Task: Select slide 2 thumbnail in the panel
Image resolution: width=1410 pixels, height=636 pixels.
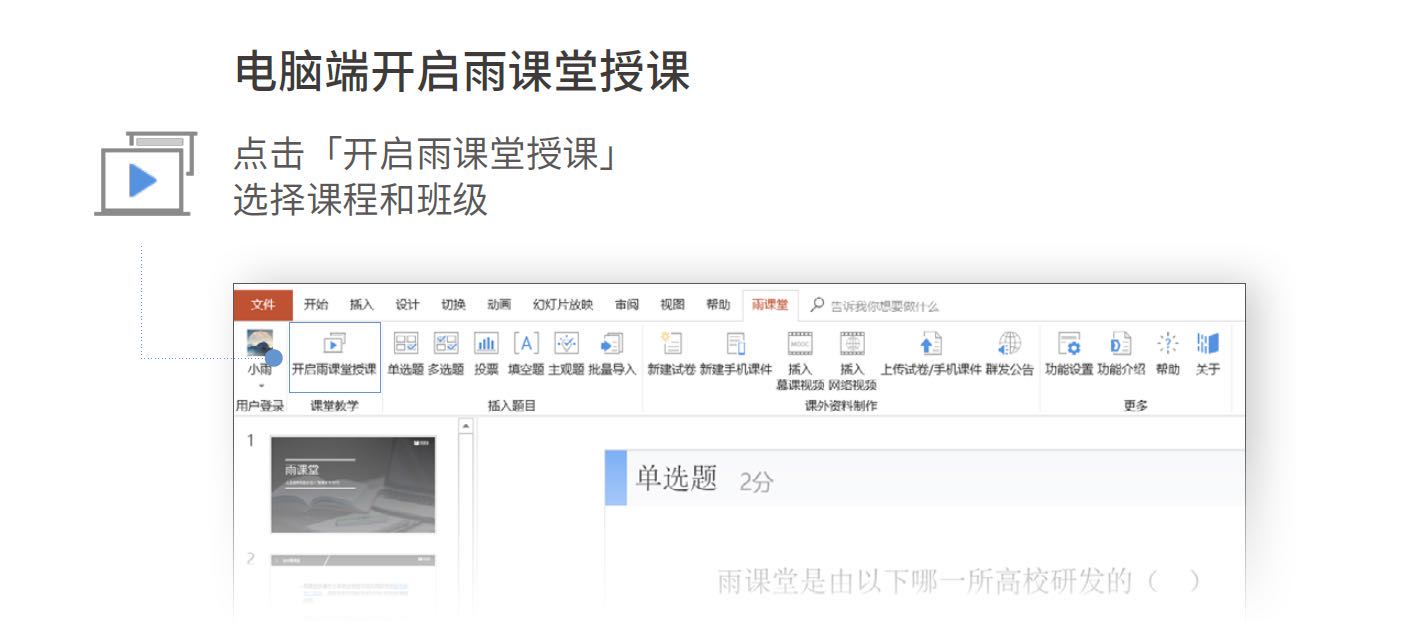Action: 353,587
